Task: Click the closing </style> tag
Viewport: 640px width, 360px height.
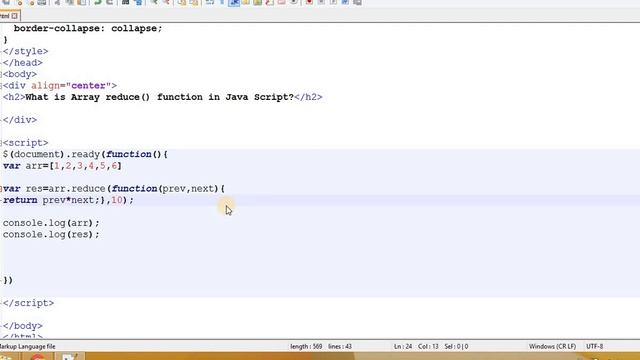Action: [x=25, y=51]
